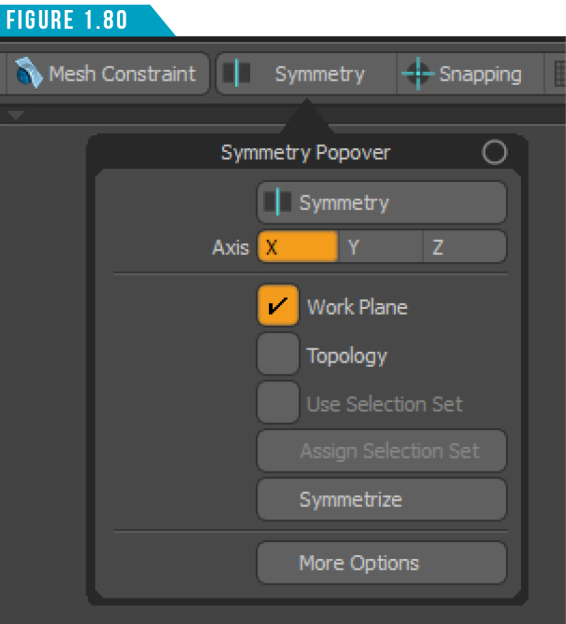The width and height of the screenshot is (566, 624).
Task: Uncheck the Work Plane checkbox
Action: point(278,306)
